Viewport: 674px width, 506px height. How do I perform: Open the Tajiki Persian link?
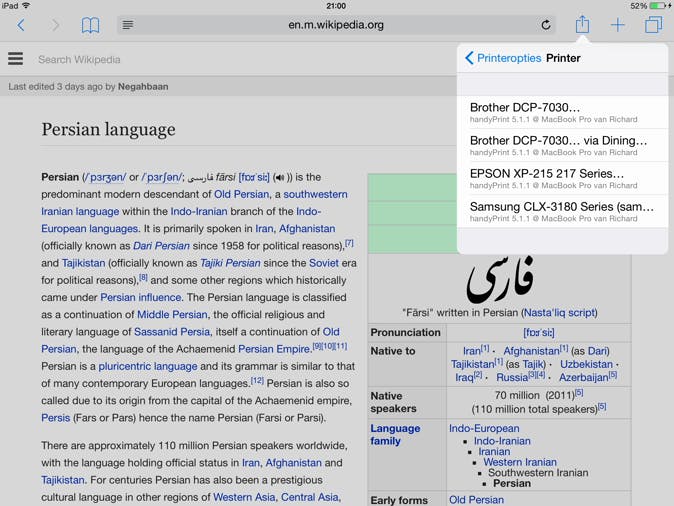coord(230,263)
